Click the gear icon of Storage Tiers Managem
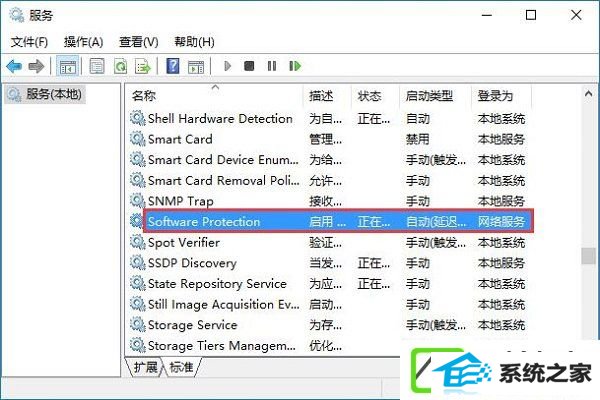The width and height of the screenshot is (600, 400). [137, 346]
